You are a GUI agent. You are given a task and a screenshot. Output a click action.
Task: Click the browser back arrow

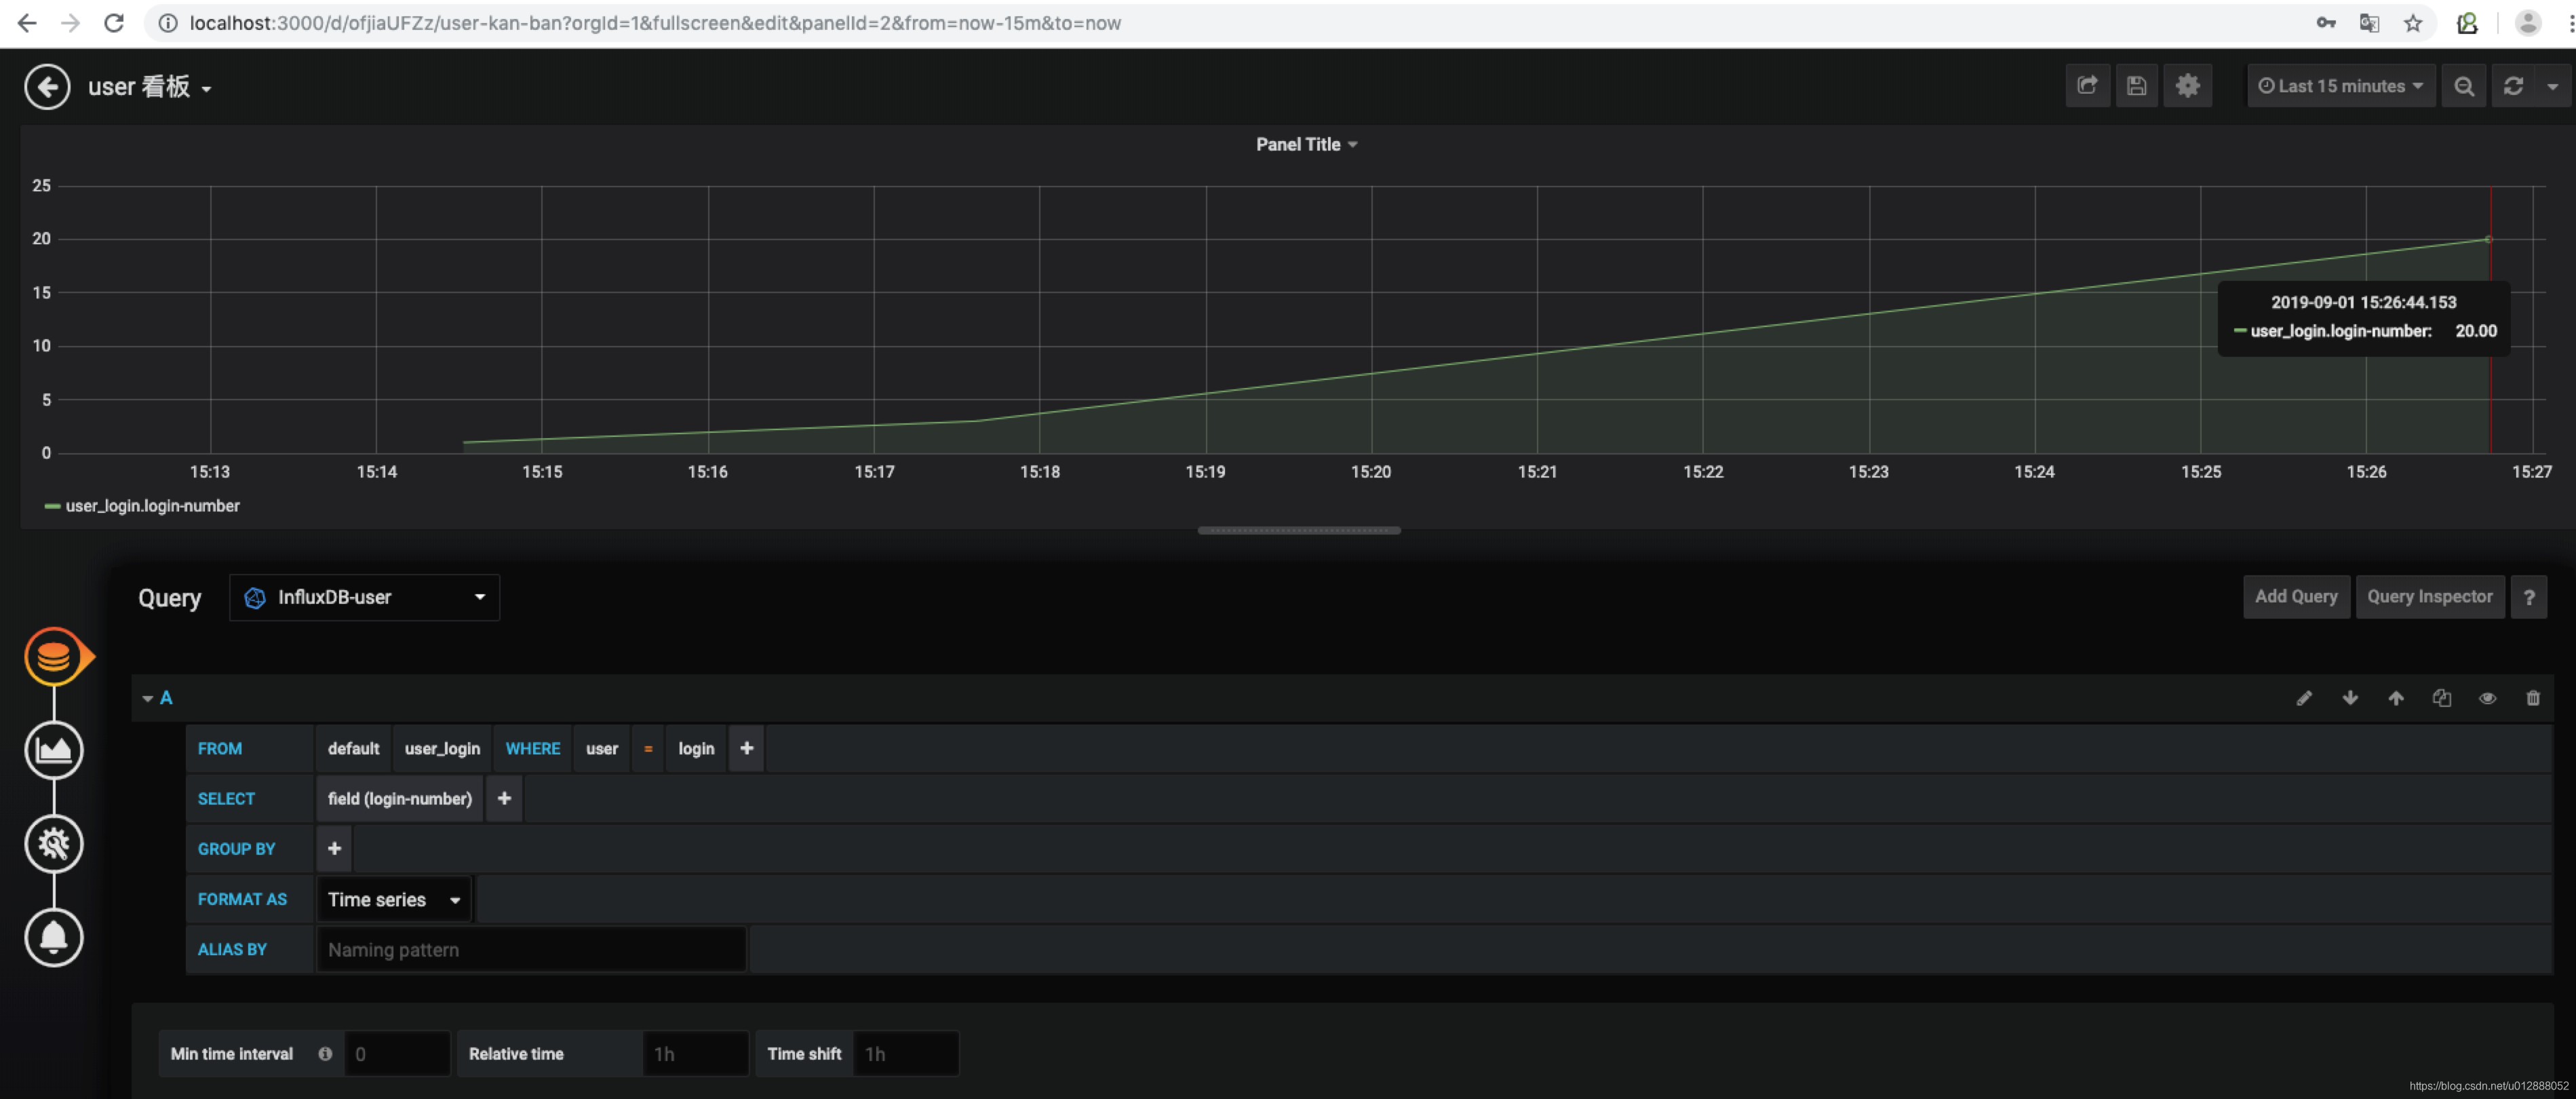[27, 23]
